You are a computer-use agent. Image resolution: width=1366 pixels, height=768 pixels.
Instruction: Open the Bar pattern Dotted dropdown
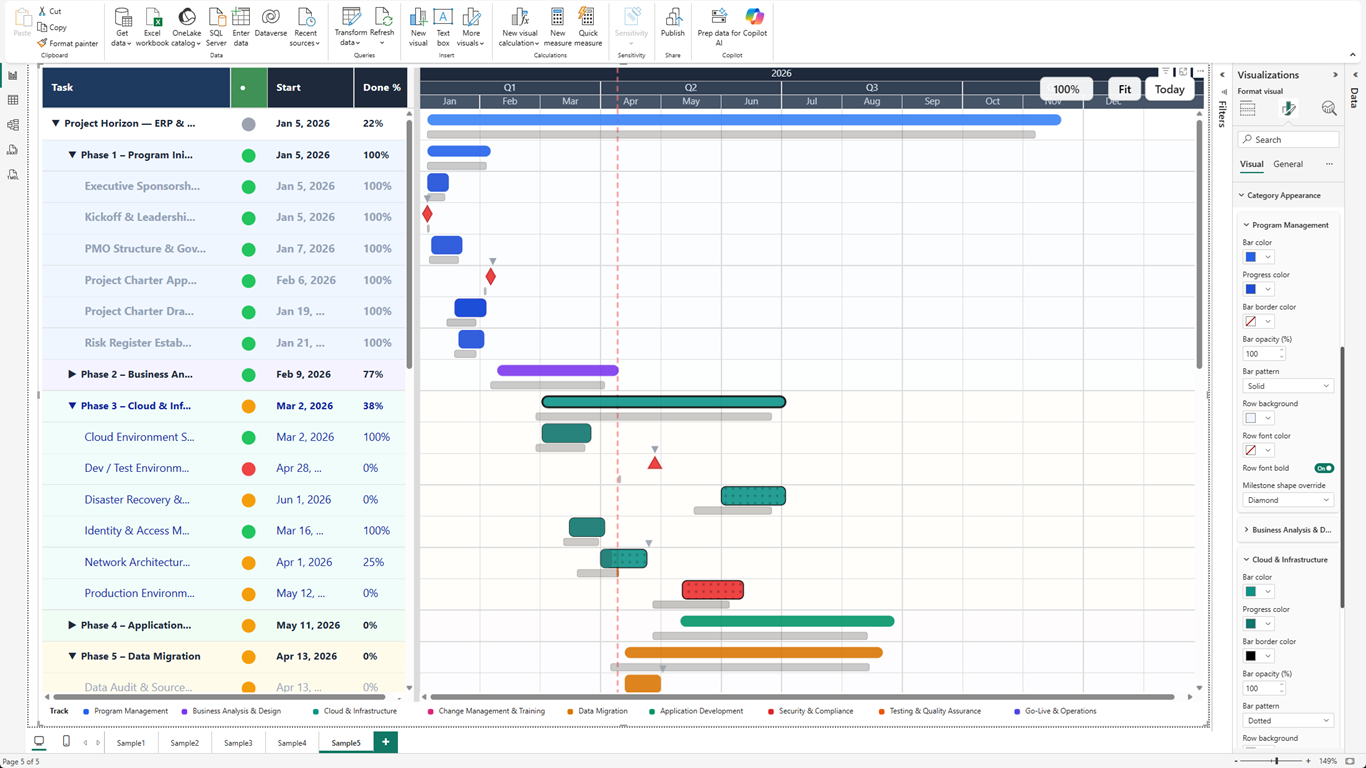pos(1288,720)
